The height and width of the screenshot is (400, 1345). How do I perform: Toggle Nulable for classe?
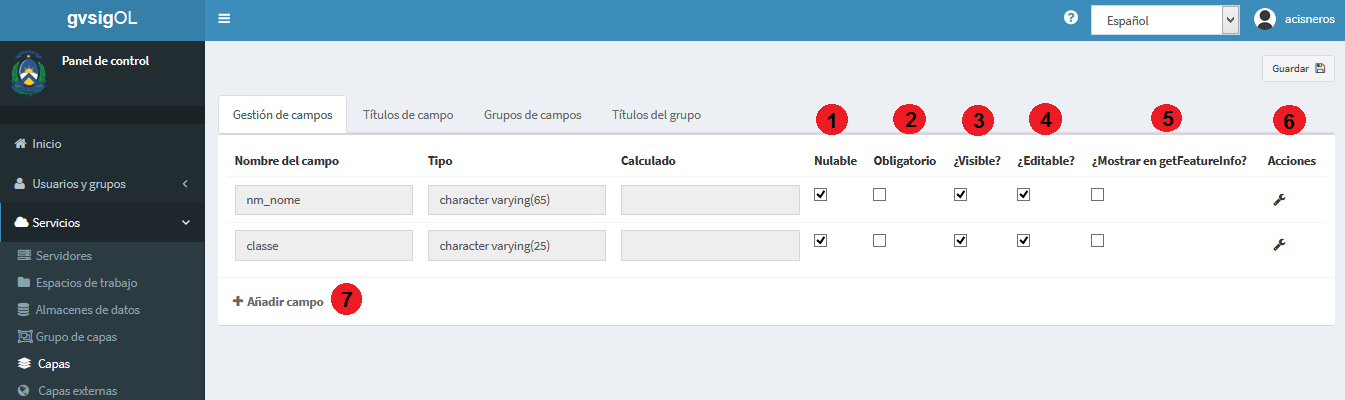820,240
